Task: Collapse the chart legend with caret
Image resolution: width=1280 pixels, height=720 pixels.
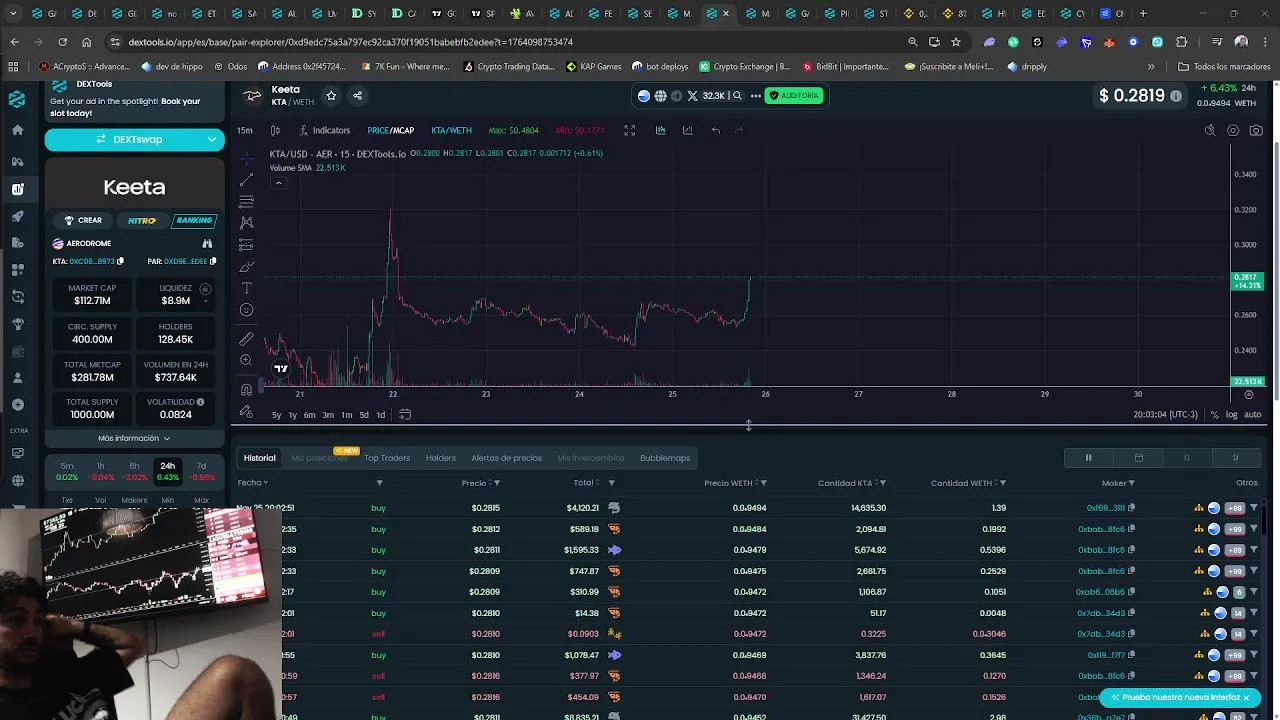Action: coord(278,182)
